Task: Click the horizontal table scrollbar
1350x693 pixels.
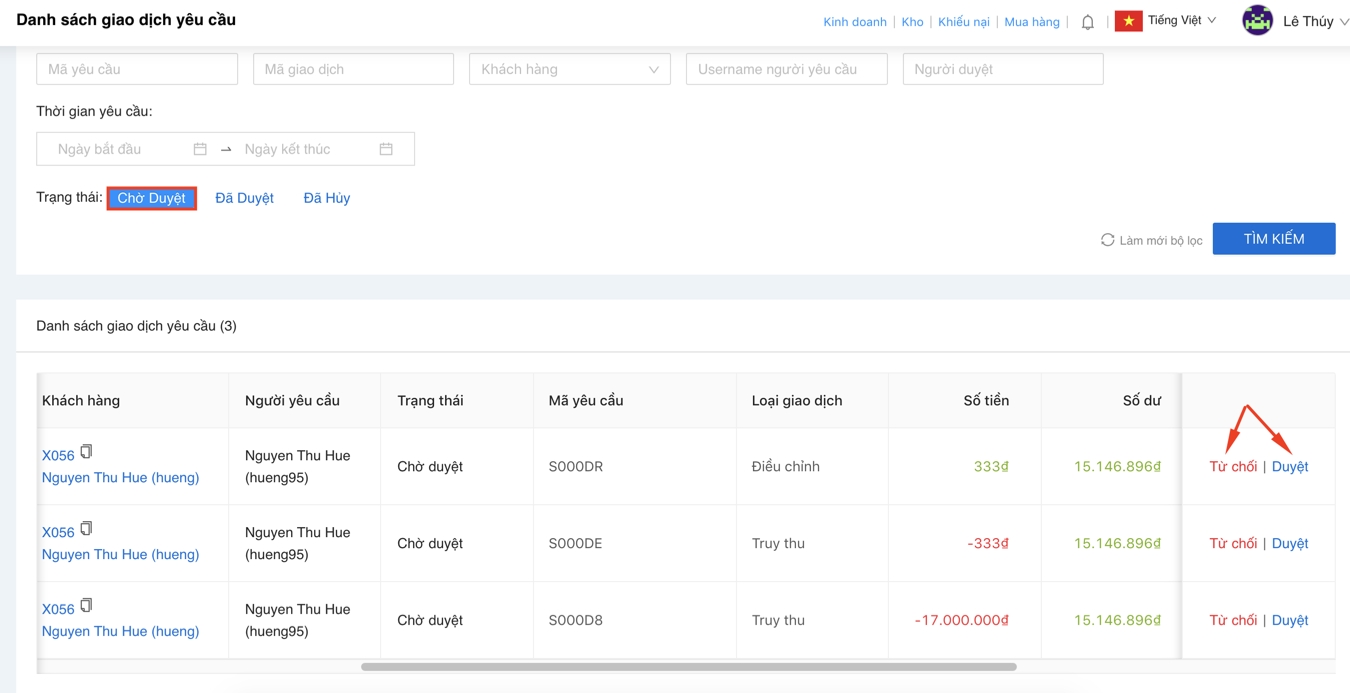Action: (x=688, y=666)
